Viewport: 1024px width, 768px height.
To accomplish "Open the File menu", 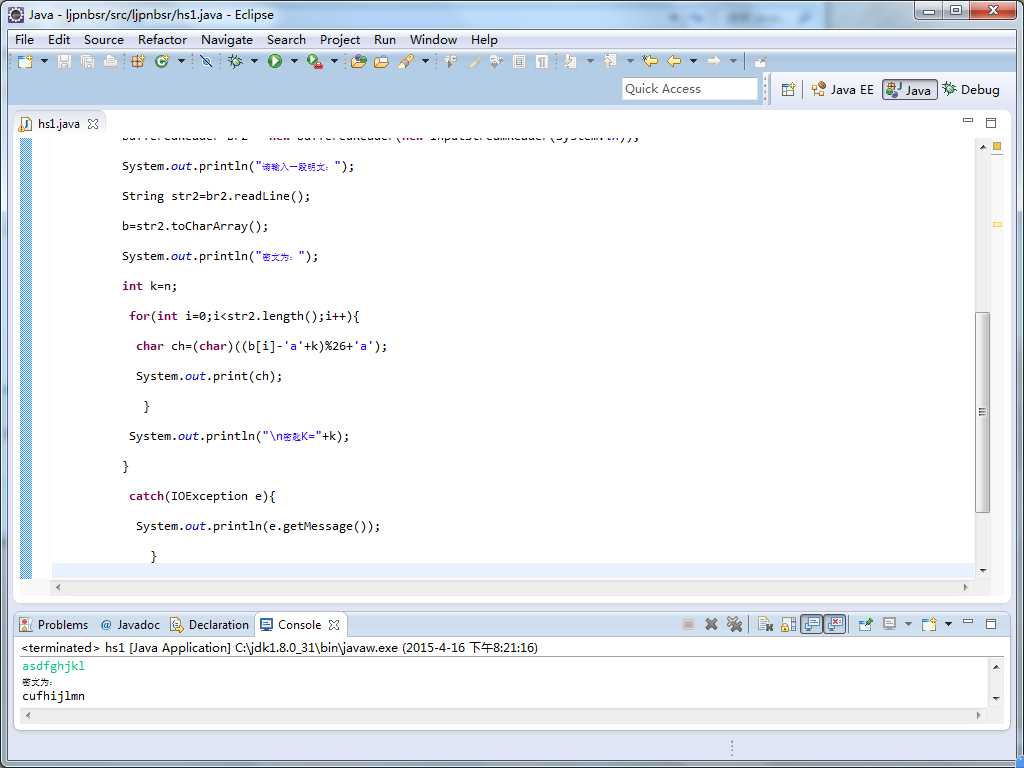I will 24,40.
